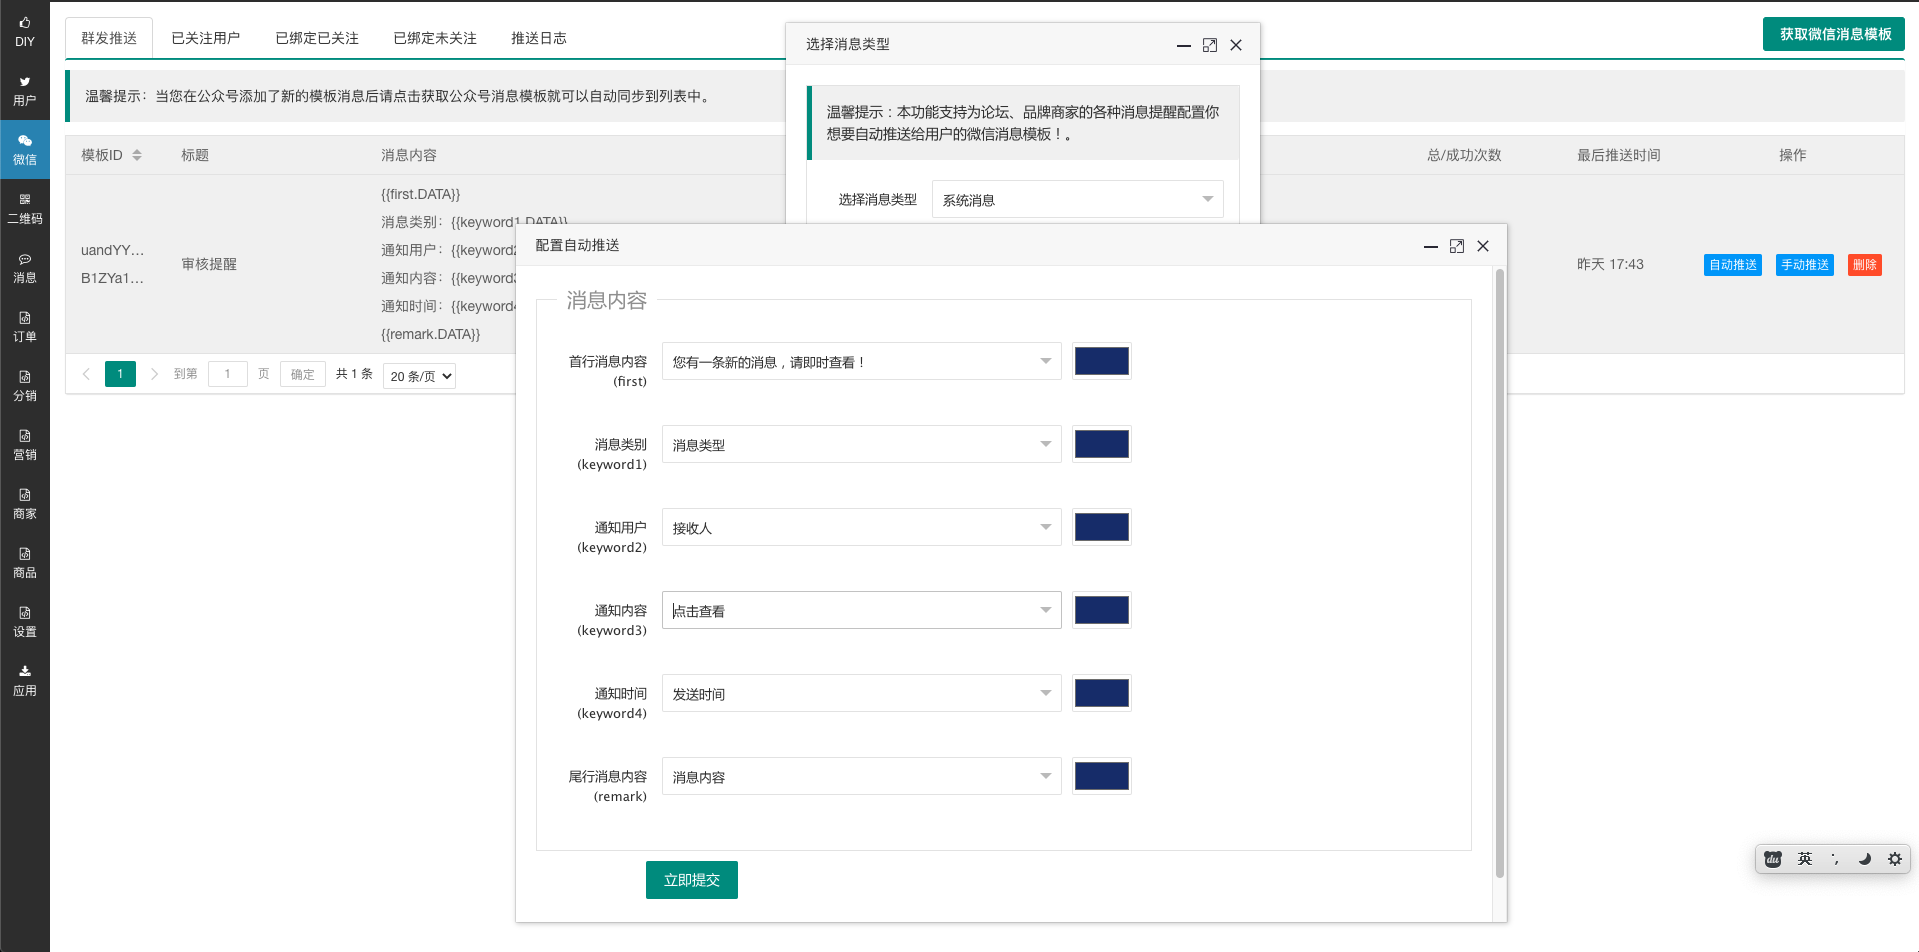The image size is (1919, 952).
Task: Confirm page jump with 确定 button
Action: coord(303,374)
